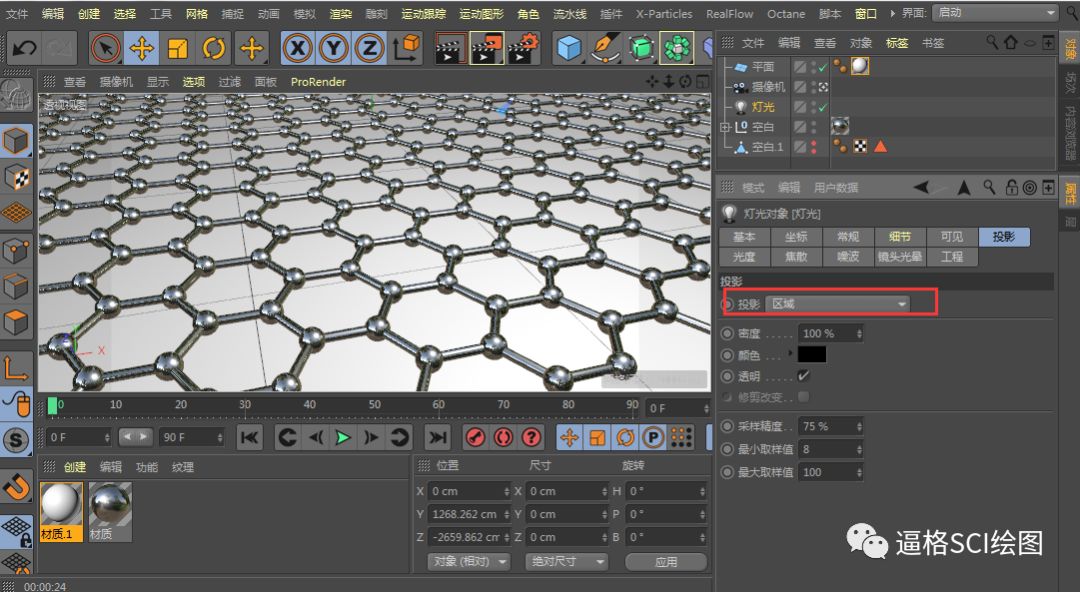Select 材质.1 material thumbnail
The height and width of the screenshot is (592, 1080).
61,511
